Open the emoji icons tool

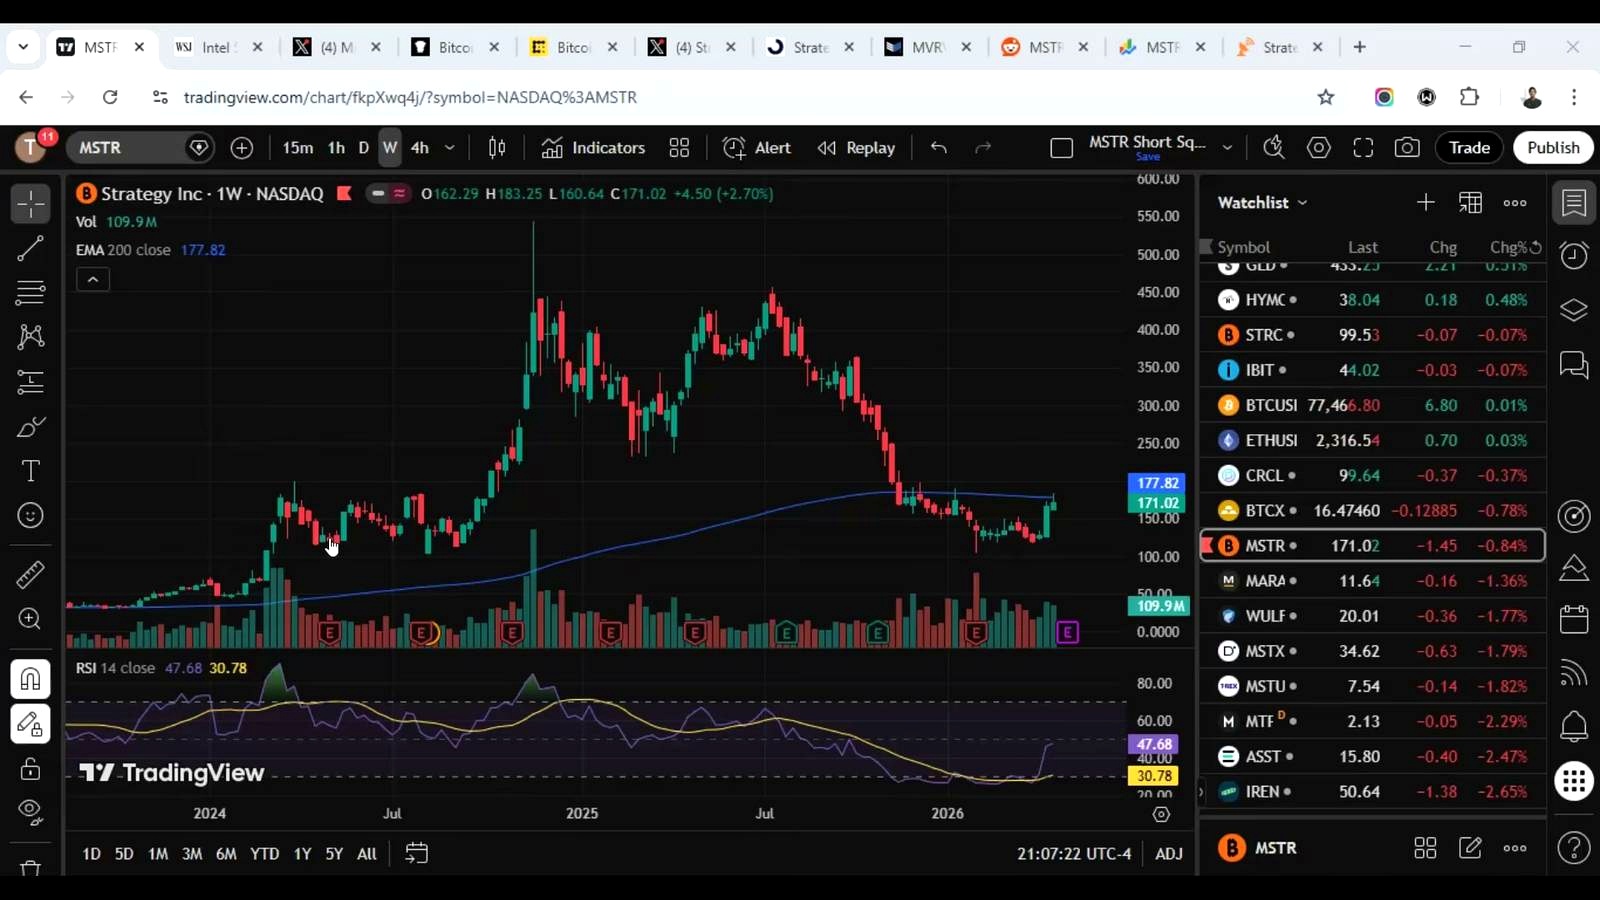[x=30, y=515]
